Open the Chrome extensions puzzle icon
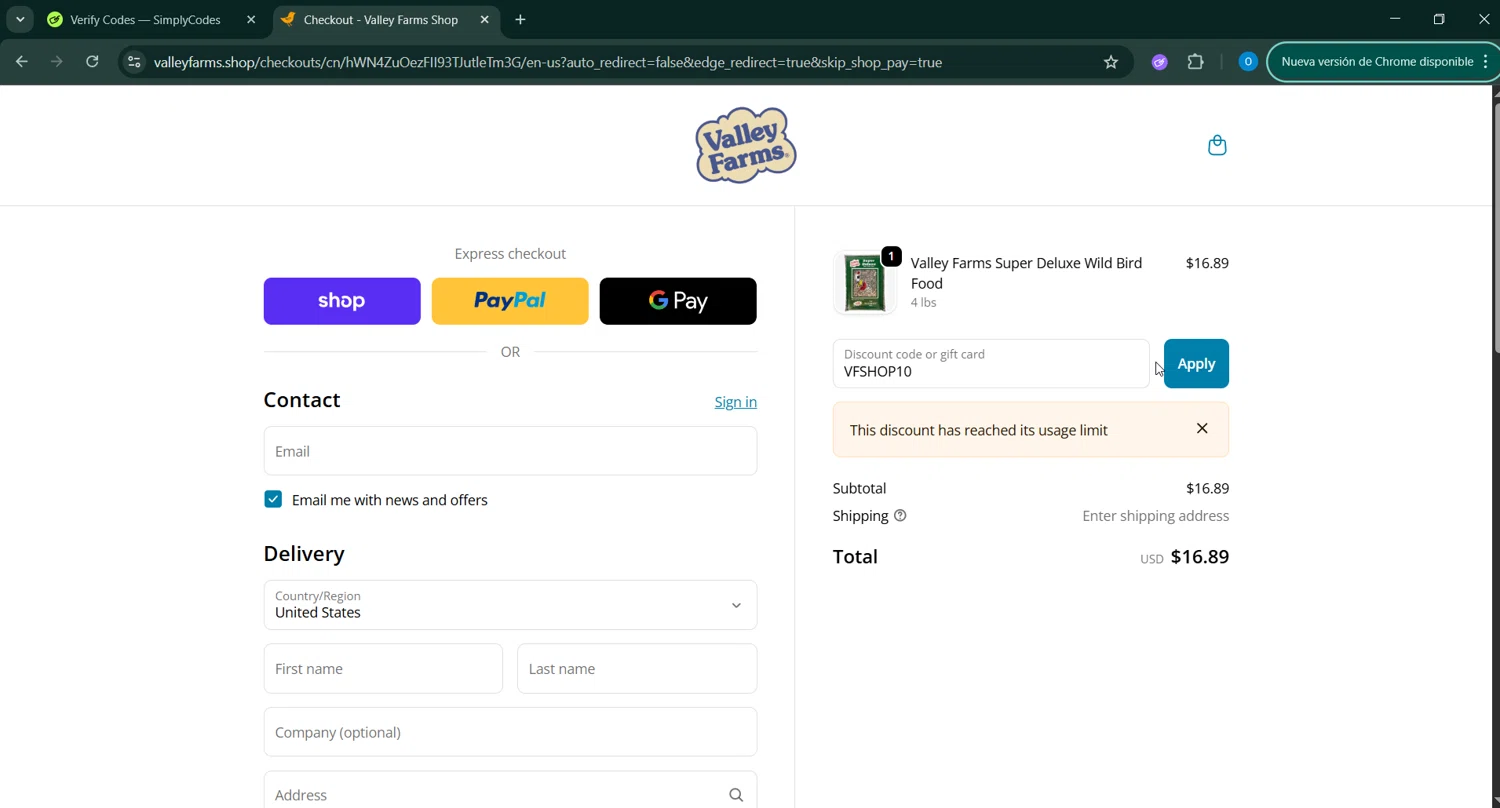 1195,62
